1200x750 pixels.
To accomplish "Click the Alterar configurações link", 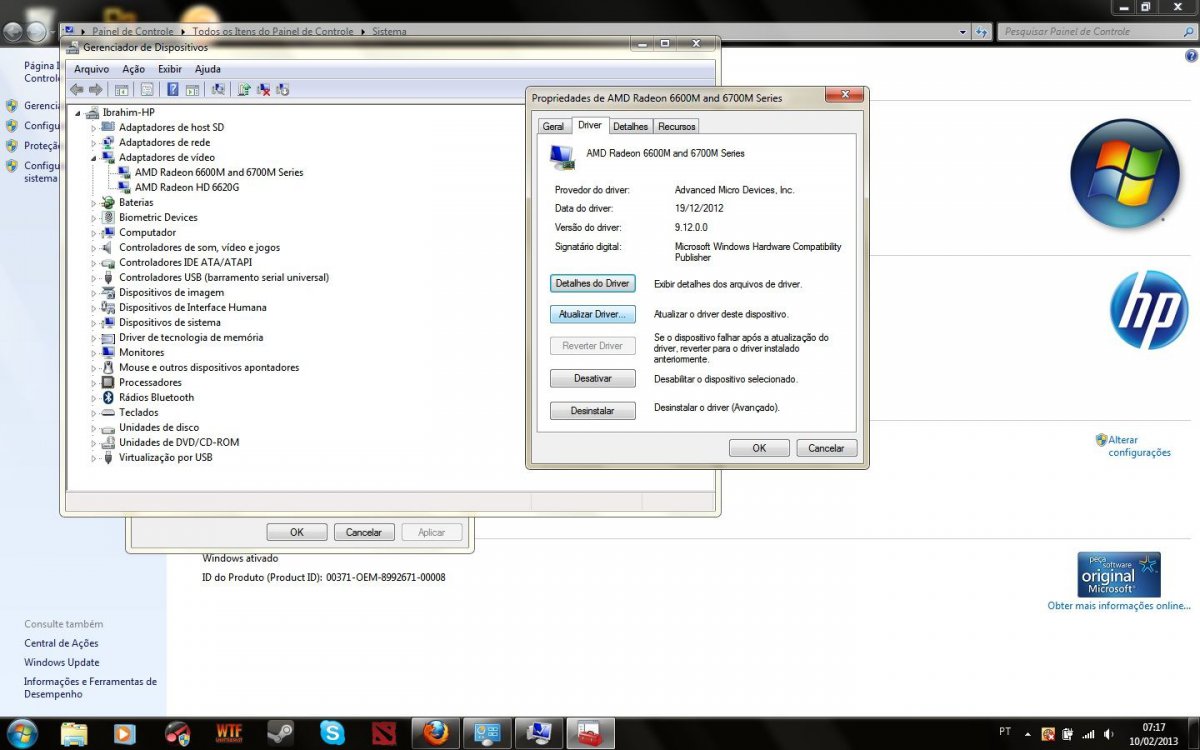I will click(x=1139, y=446).
